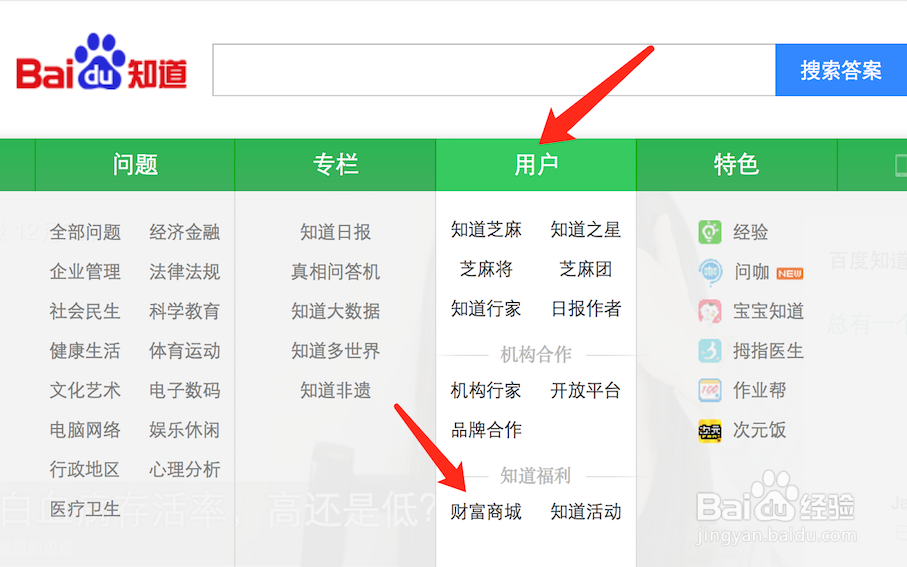Screen dimensions: 907x567
Task: Go to 心理分析 category
Action: [185, 469]
